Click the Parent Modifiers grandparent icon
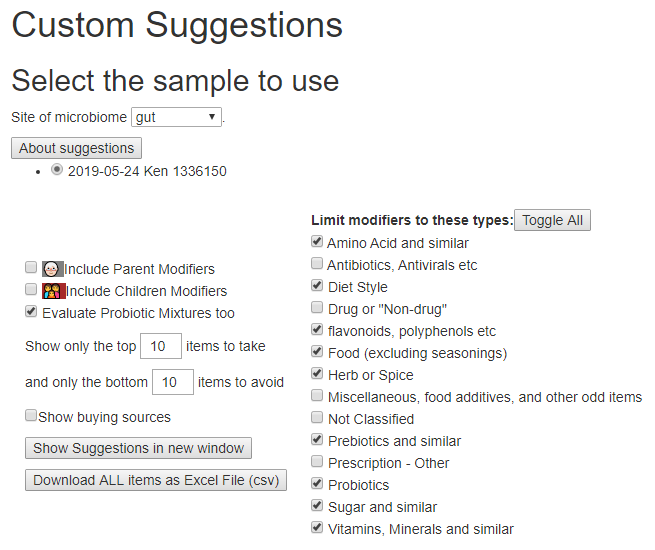 tap(53, 268)
